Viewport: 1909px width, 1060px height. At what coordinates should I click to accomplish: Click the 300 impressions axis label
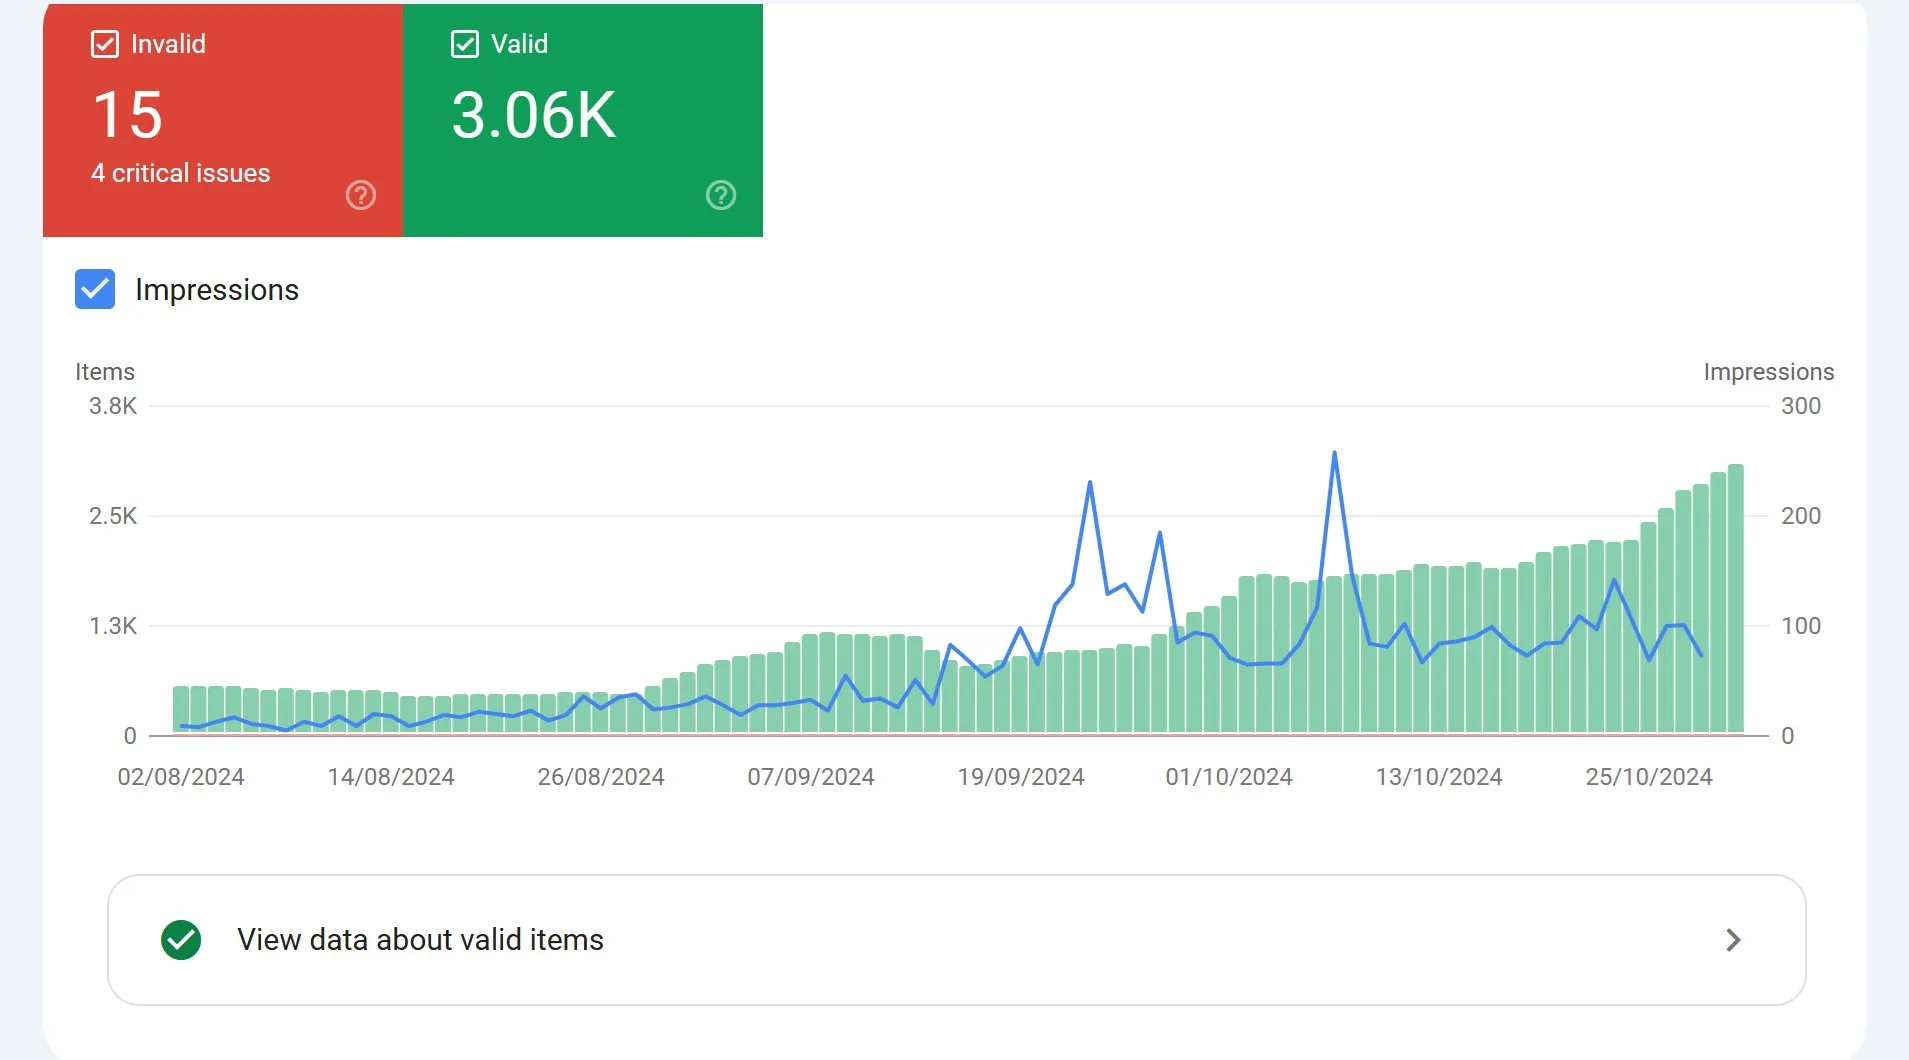[x=1801, y=406]
